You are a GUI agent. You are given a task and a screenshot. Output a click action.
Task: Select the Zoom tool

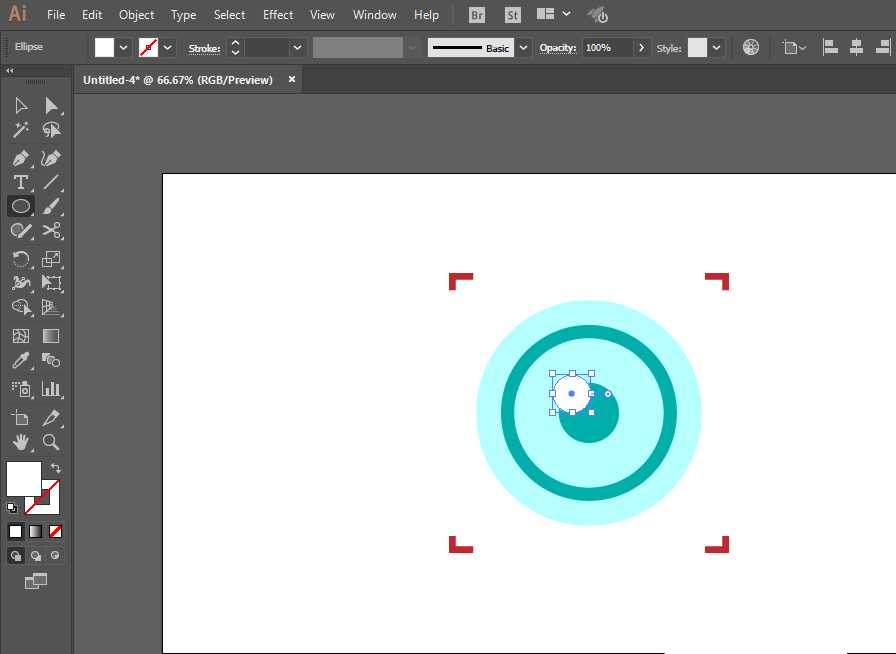(x=53, y=441)
